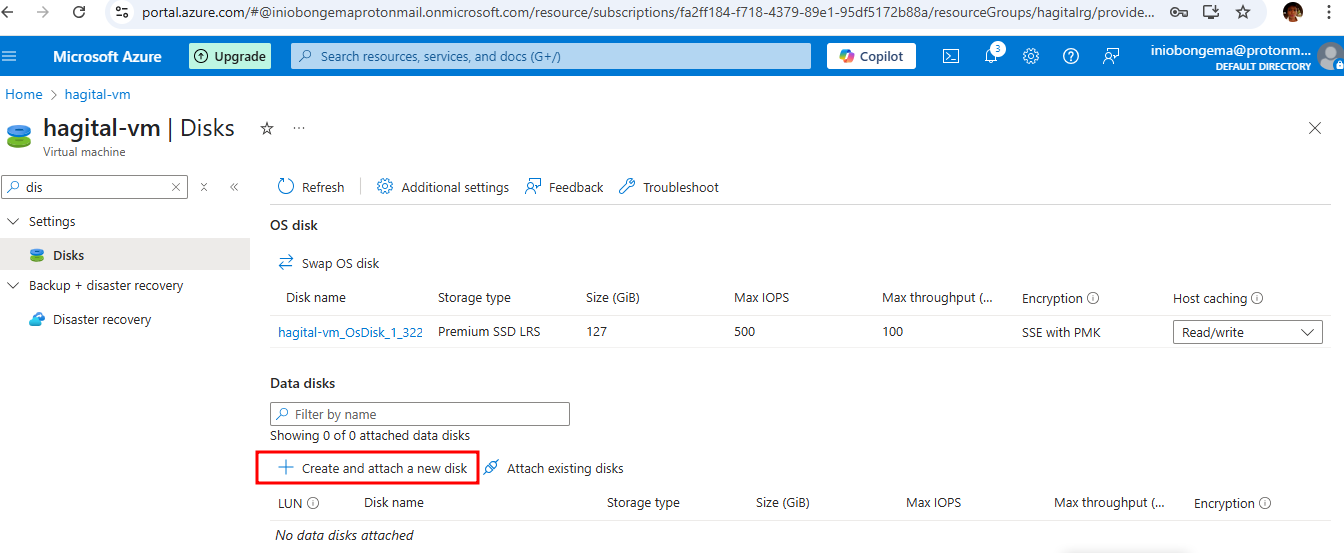The height and width of the screenshot is (553, 1344).
Task: Click the search resources, services, docs bar
Action: coord(551,56)
